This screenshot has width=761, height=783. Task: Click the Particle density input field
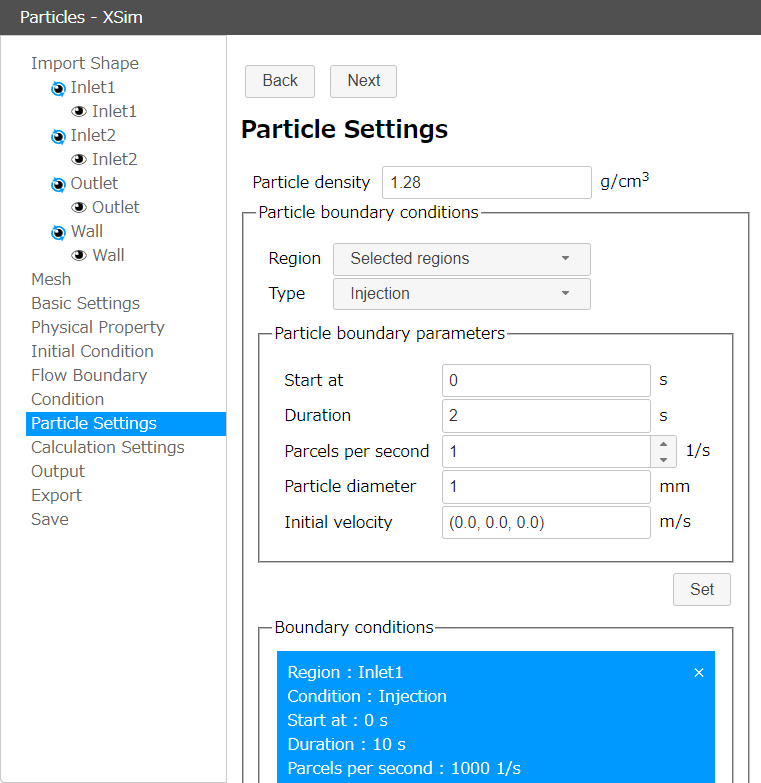click(487, 182)
